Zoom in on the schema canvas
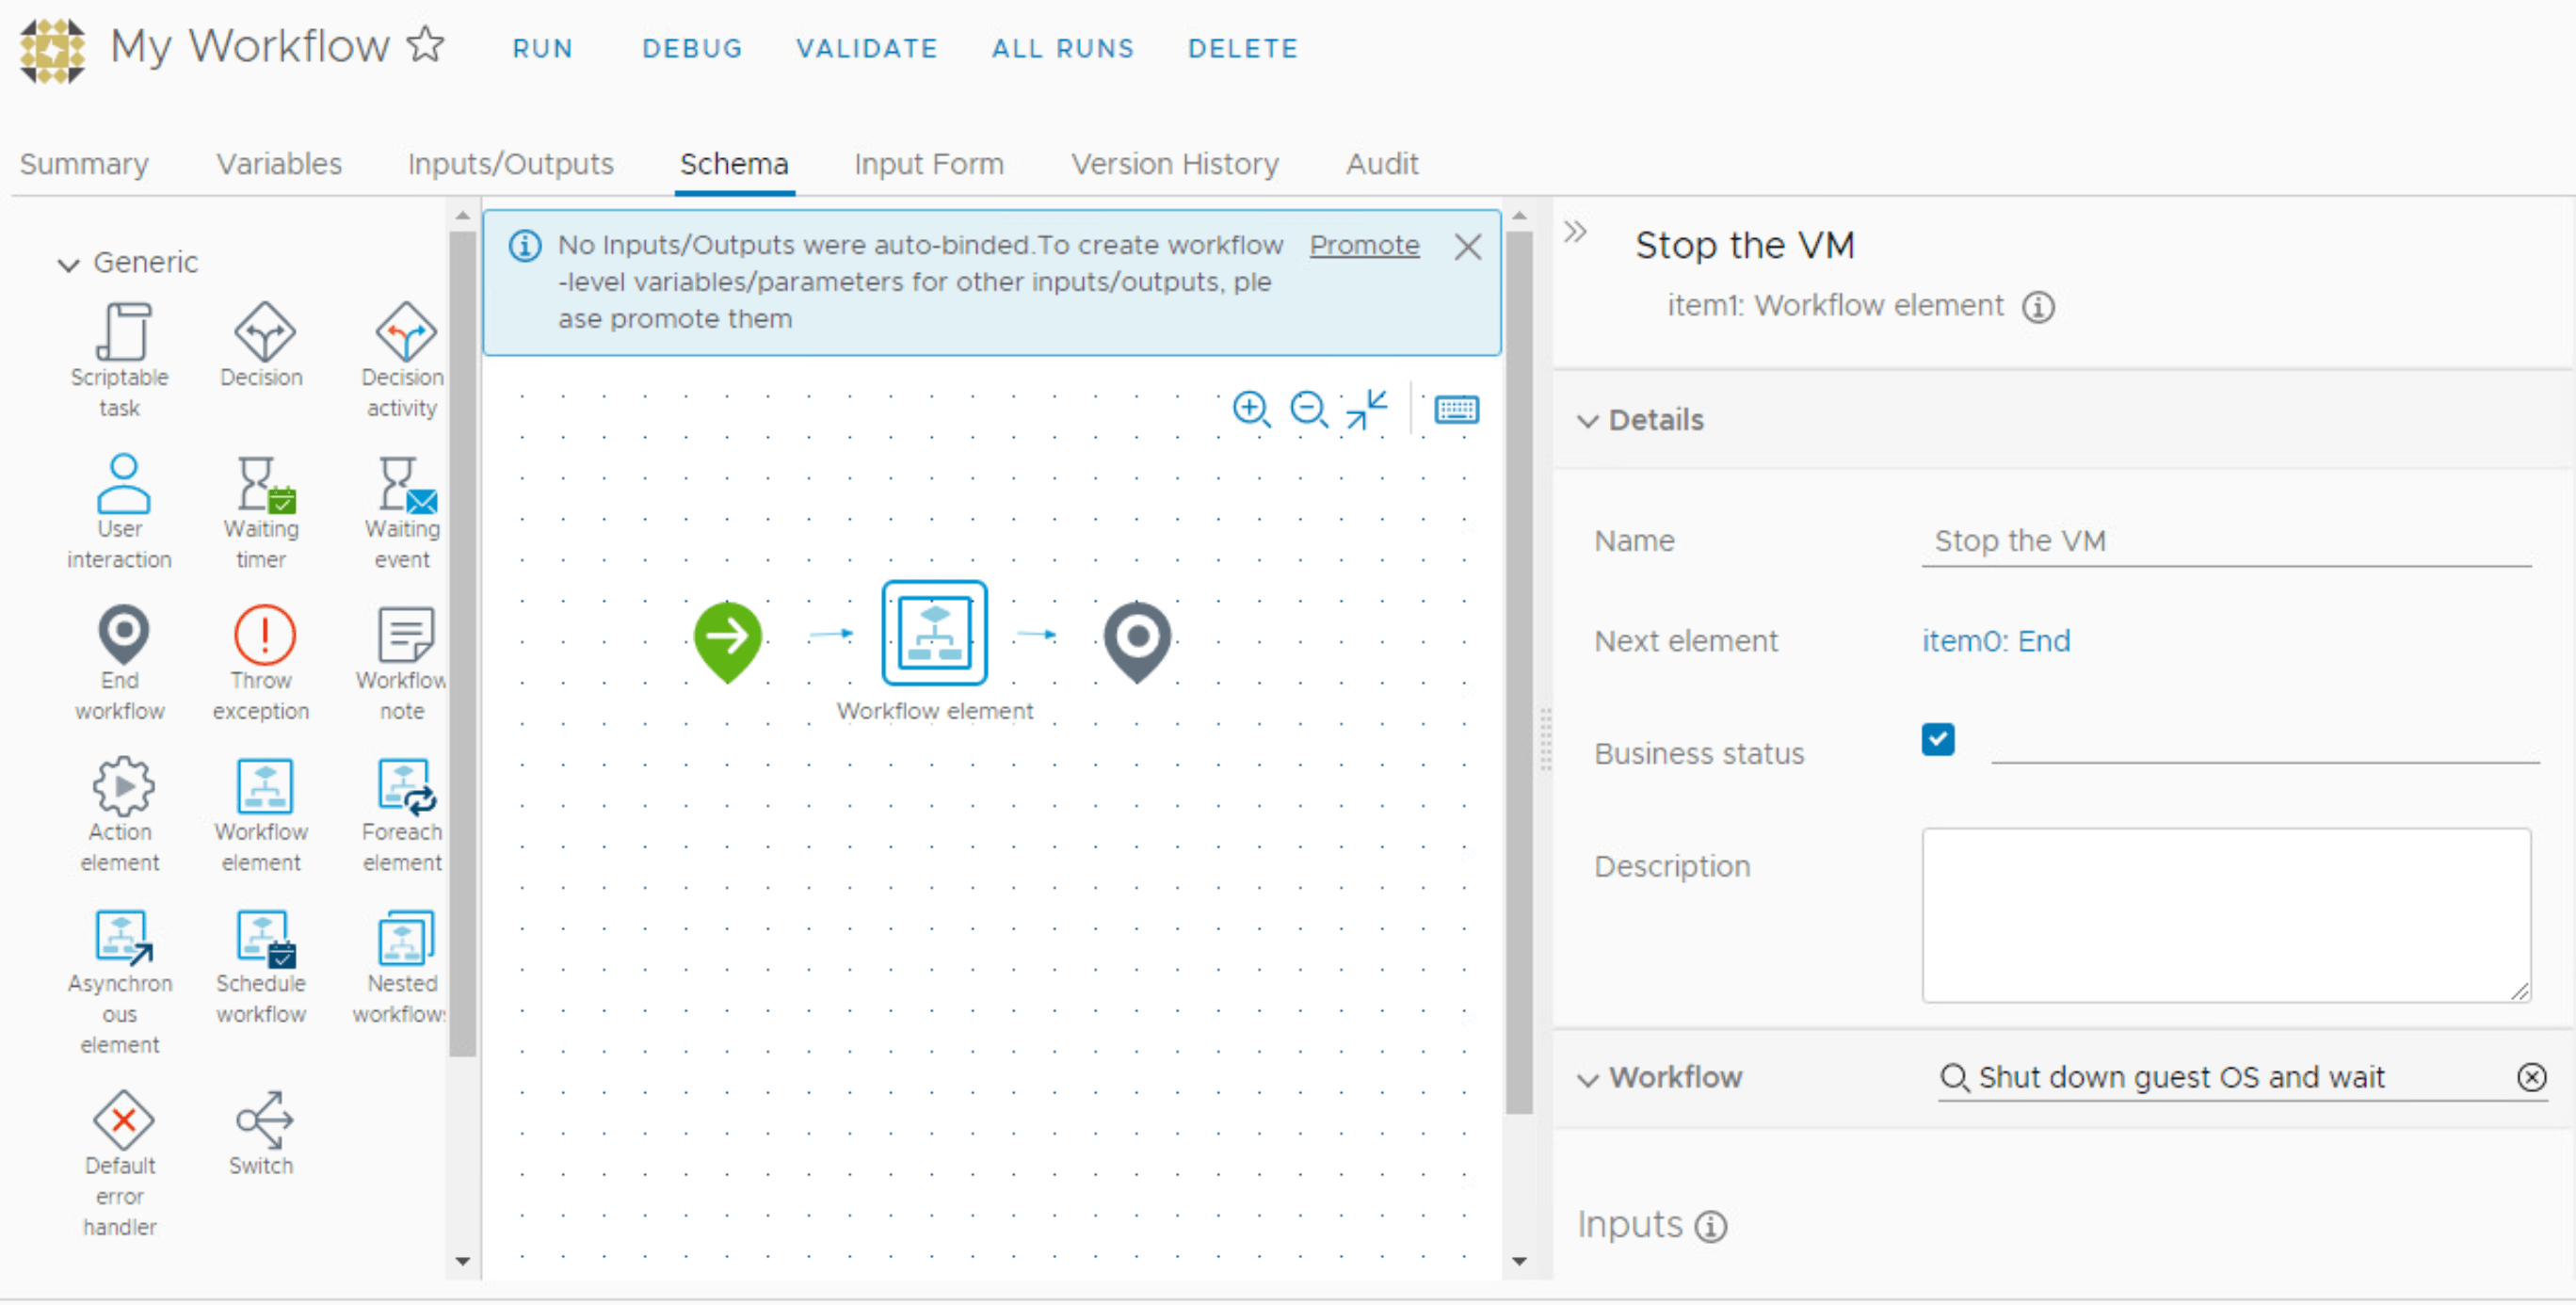Screen dimensions: 2576x1305 pyautogui.click(x=1251, y=409)
